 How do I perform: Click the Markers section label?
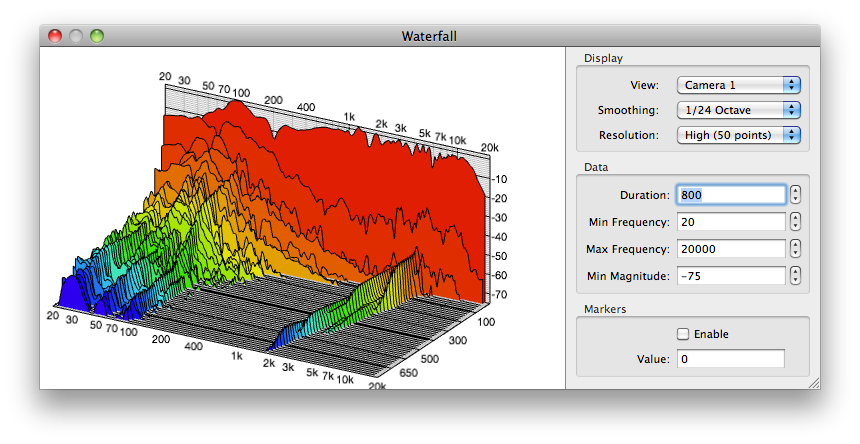605,309
